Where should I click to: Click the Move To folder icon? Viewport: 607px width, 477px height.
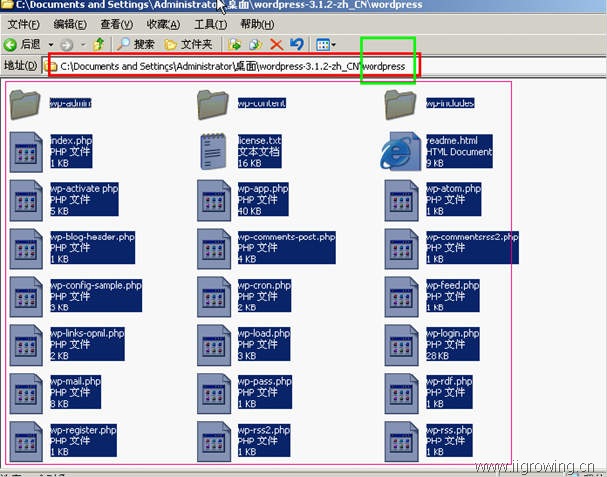point(235,45)
